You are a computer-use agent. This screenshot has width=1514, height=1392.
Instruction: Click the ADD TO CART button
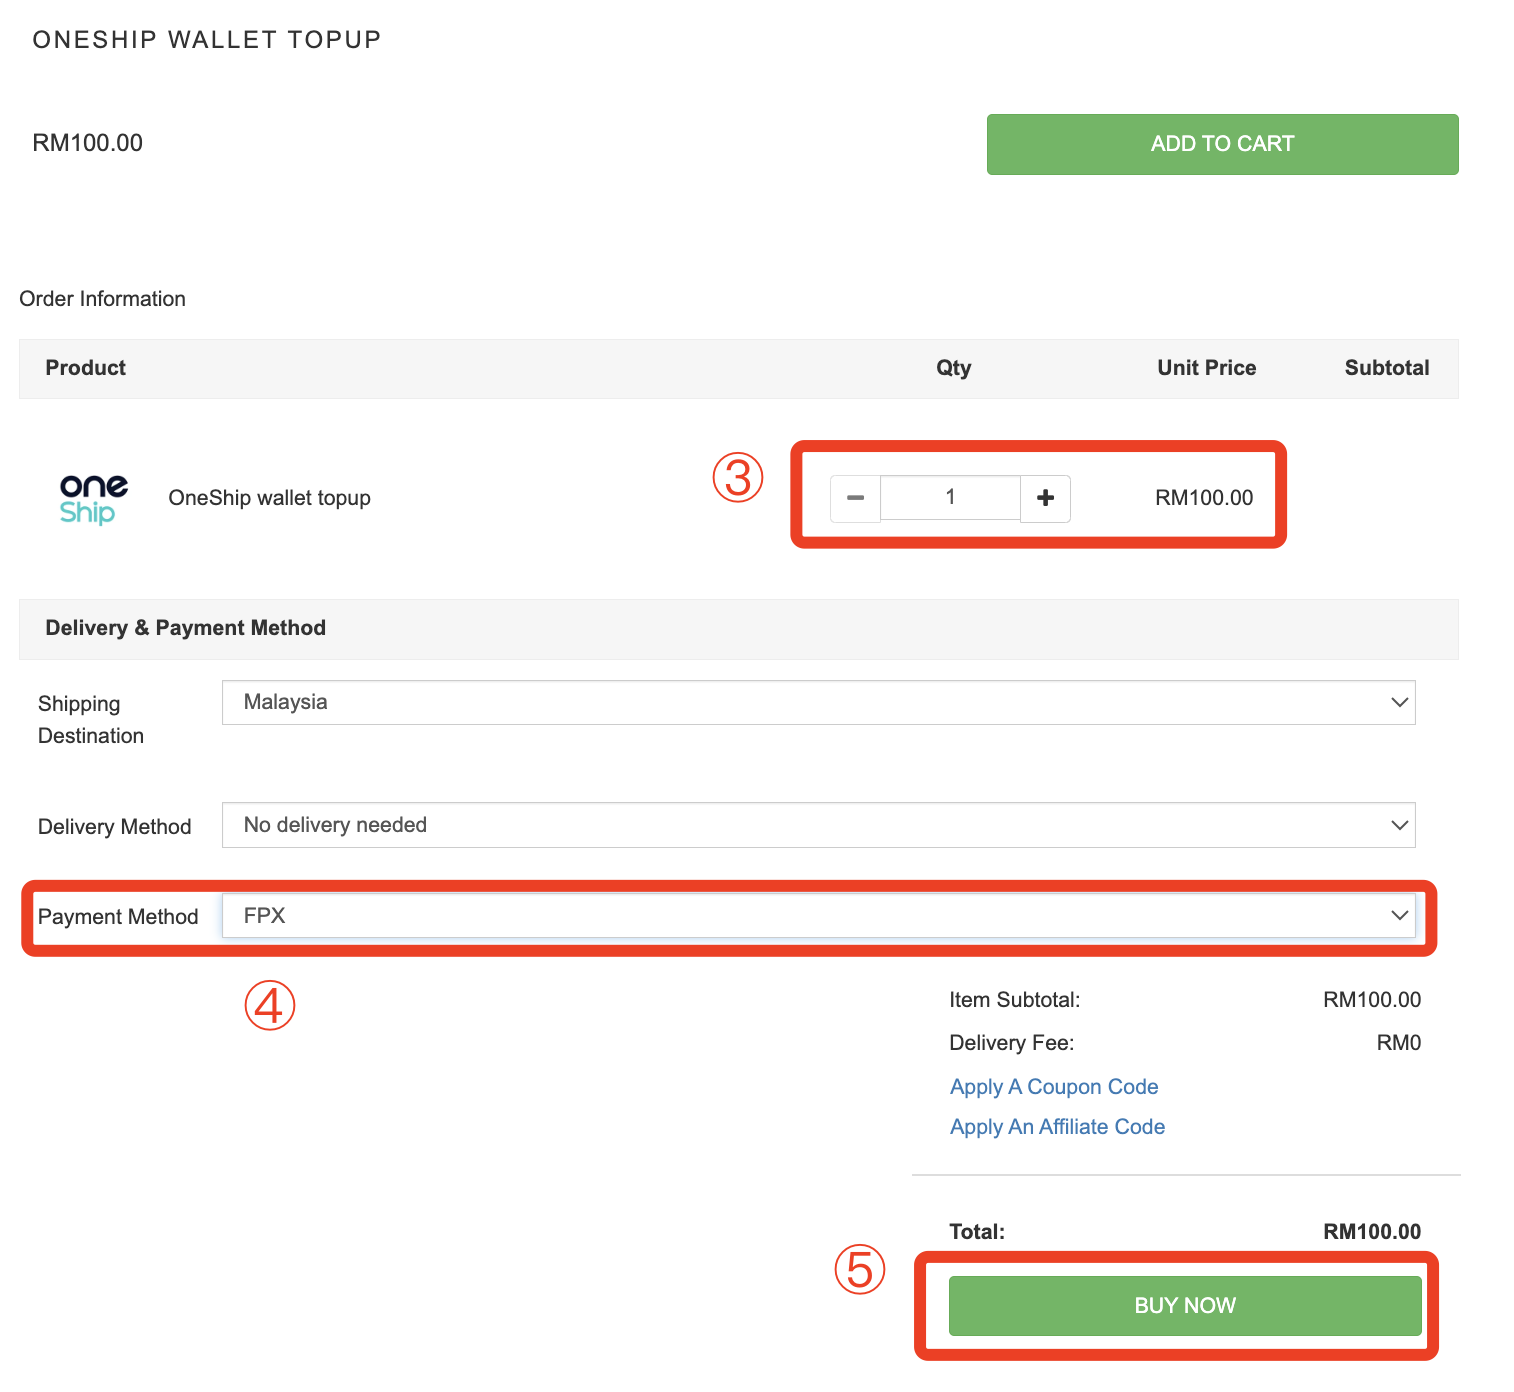tap(1222, 144)
